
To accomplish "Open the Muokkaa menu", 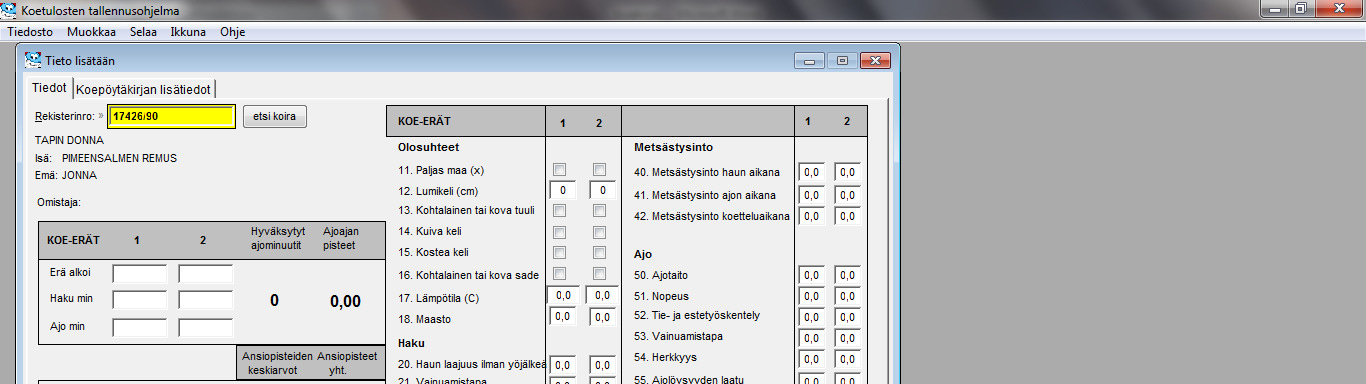I will pyautogui.click(x=91, y=32).
